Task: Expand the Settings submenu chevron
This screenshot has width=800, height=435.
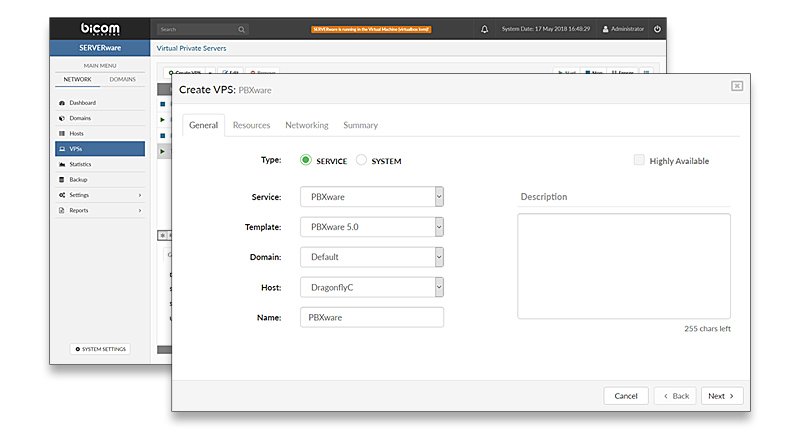Action: tap(140, 195)
